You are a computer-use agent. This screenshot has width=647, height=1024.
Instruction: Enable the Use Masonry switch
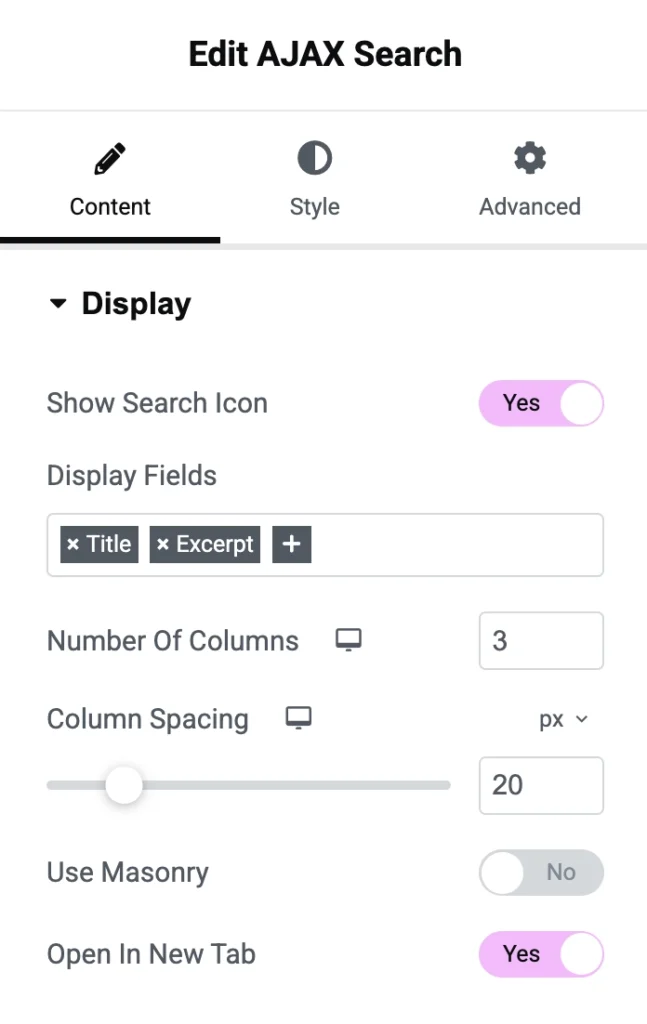[541, 873]
